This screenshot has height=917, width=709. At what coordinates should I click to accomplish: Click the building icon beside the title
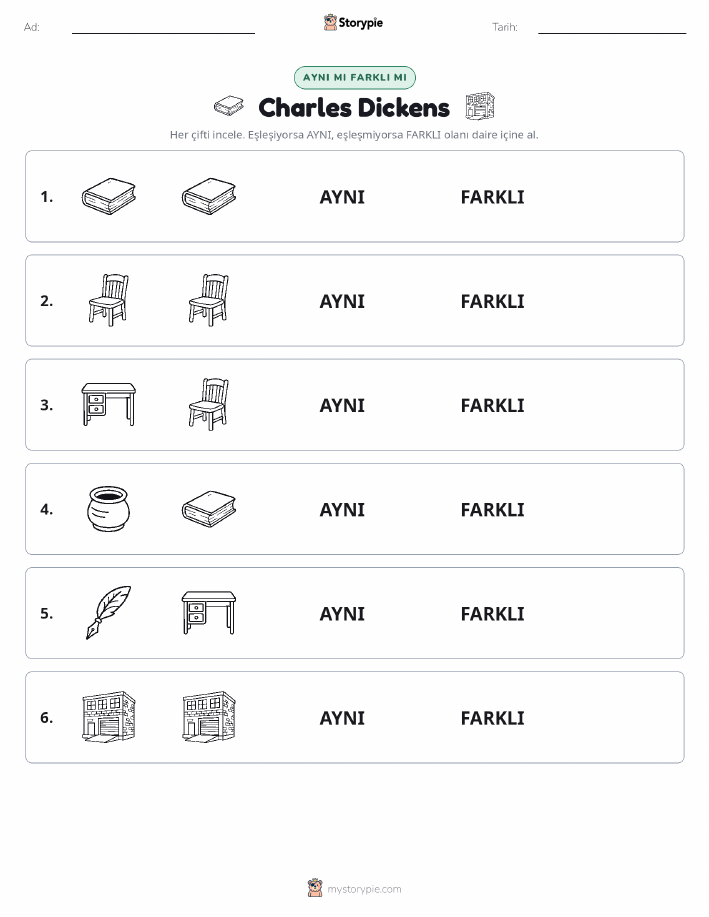[x=480, y=106]
